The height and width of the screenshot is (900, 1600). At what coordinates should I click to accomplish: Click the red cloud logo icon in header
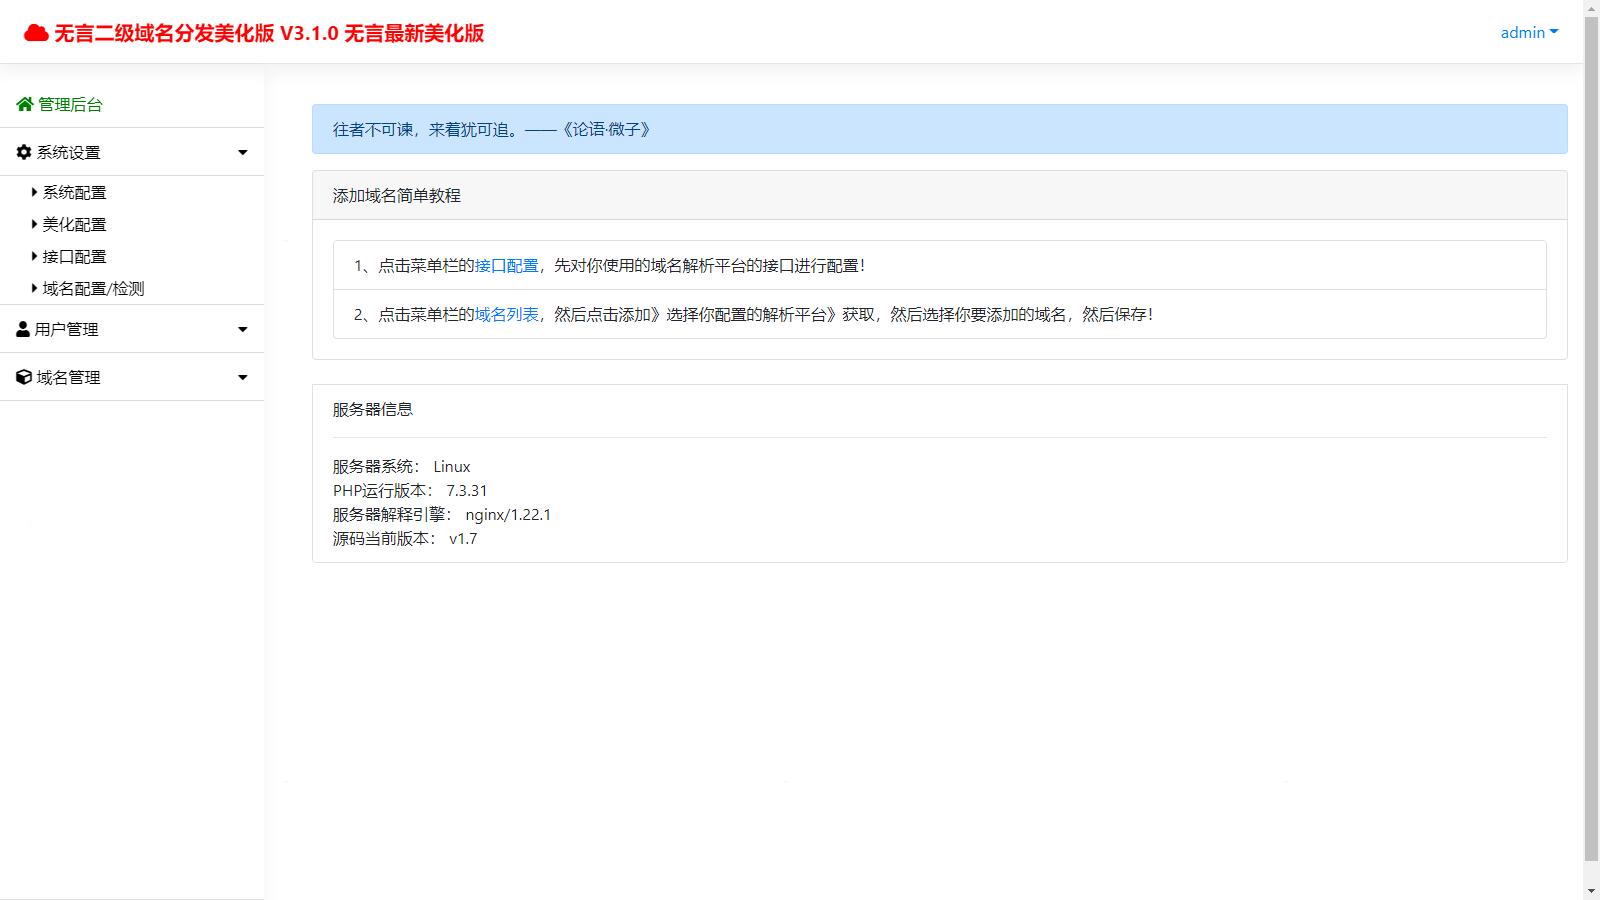[x=36, y=31]
